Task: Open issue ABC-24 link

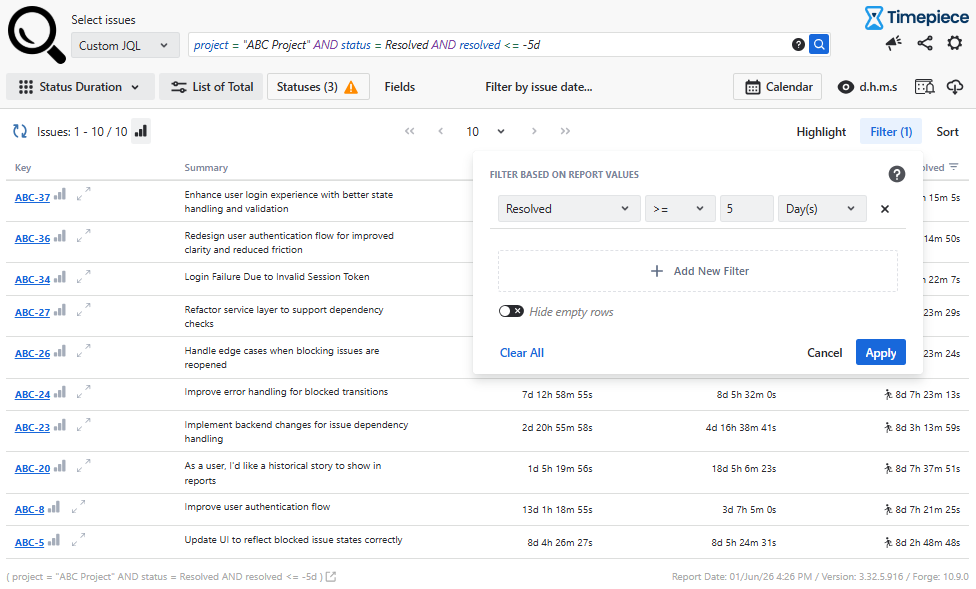Action: 32,395
